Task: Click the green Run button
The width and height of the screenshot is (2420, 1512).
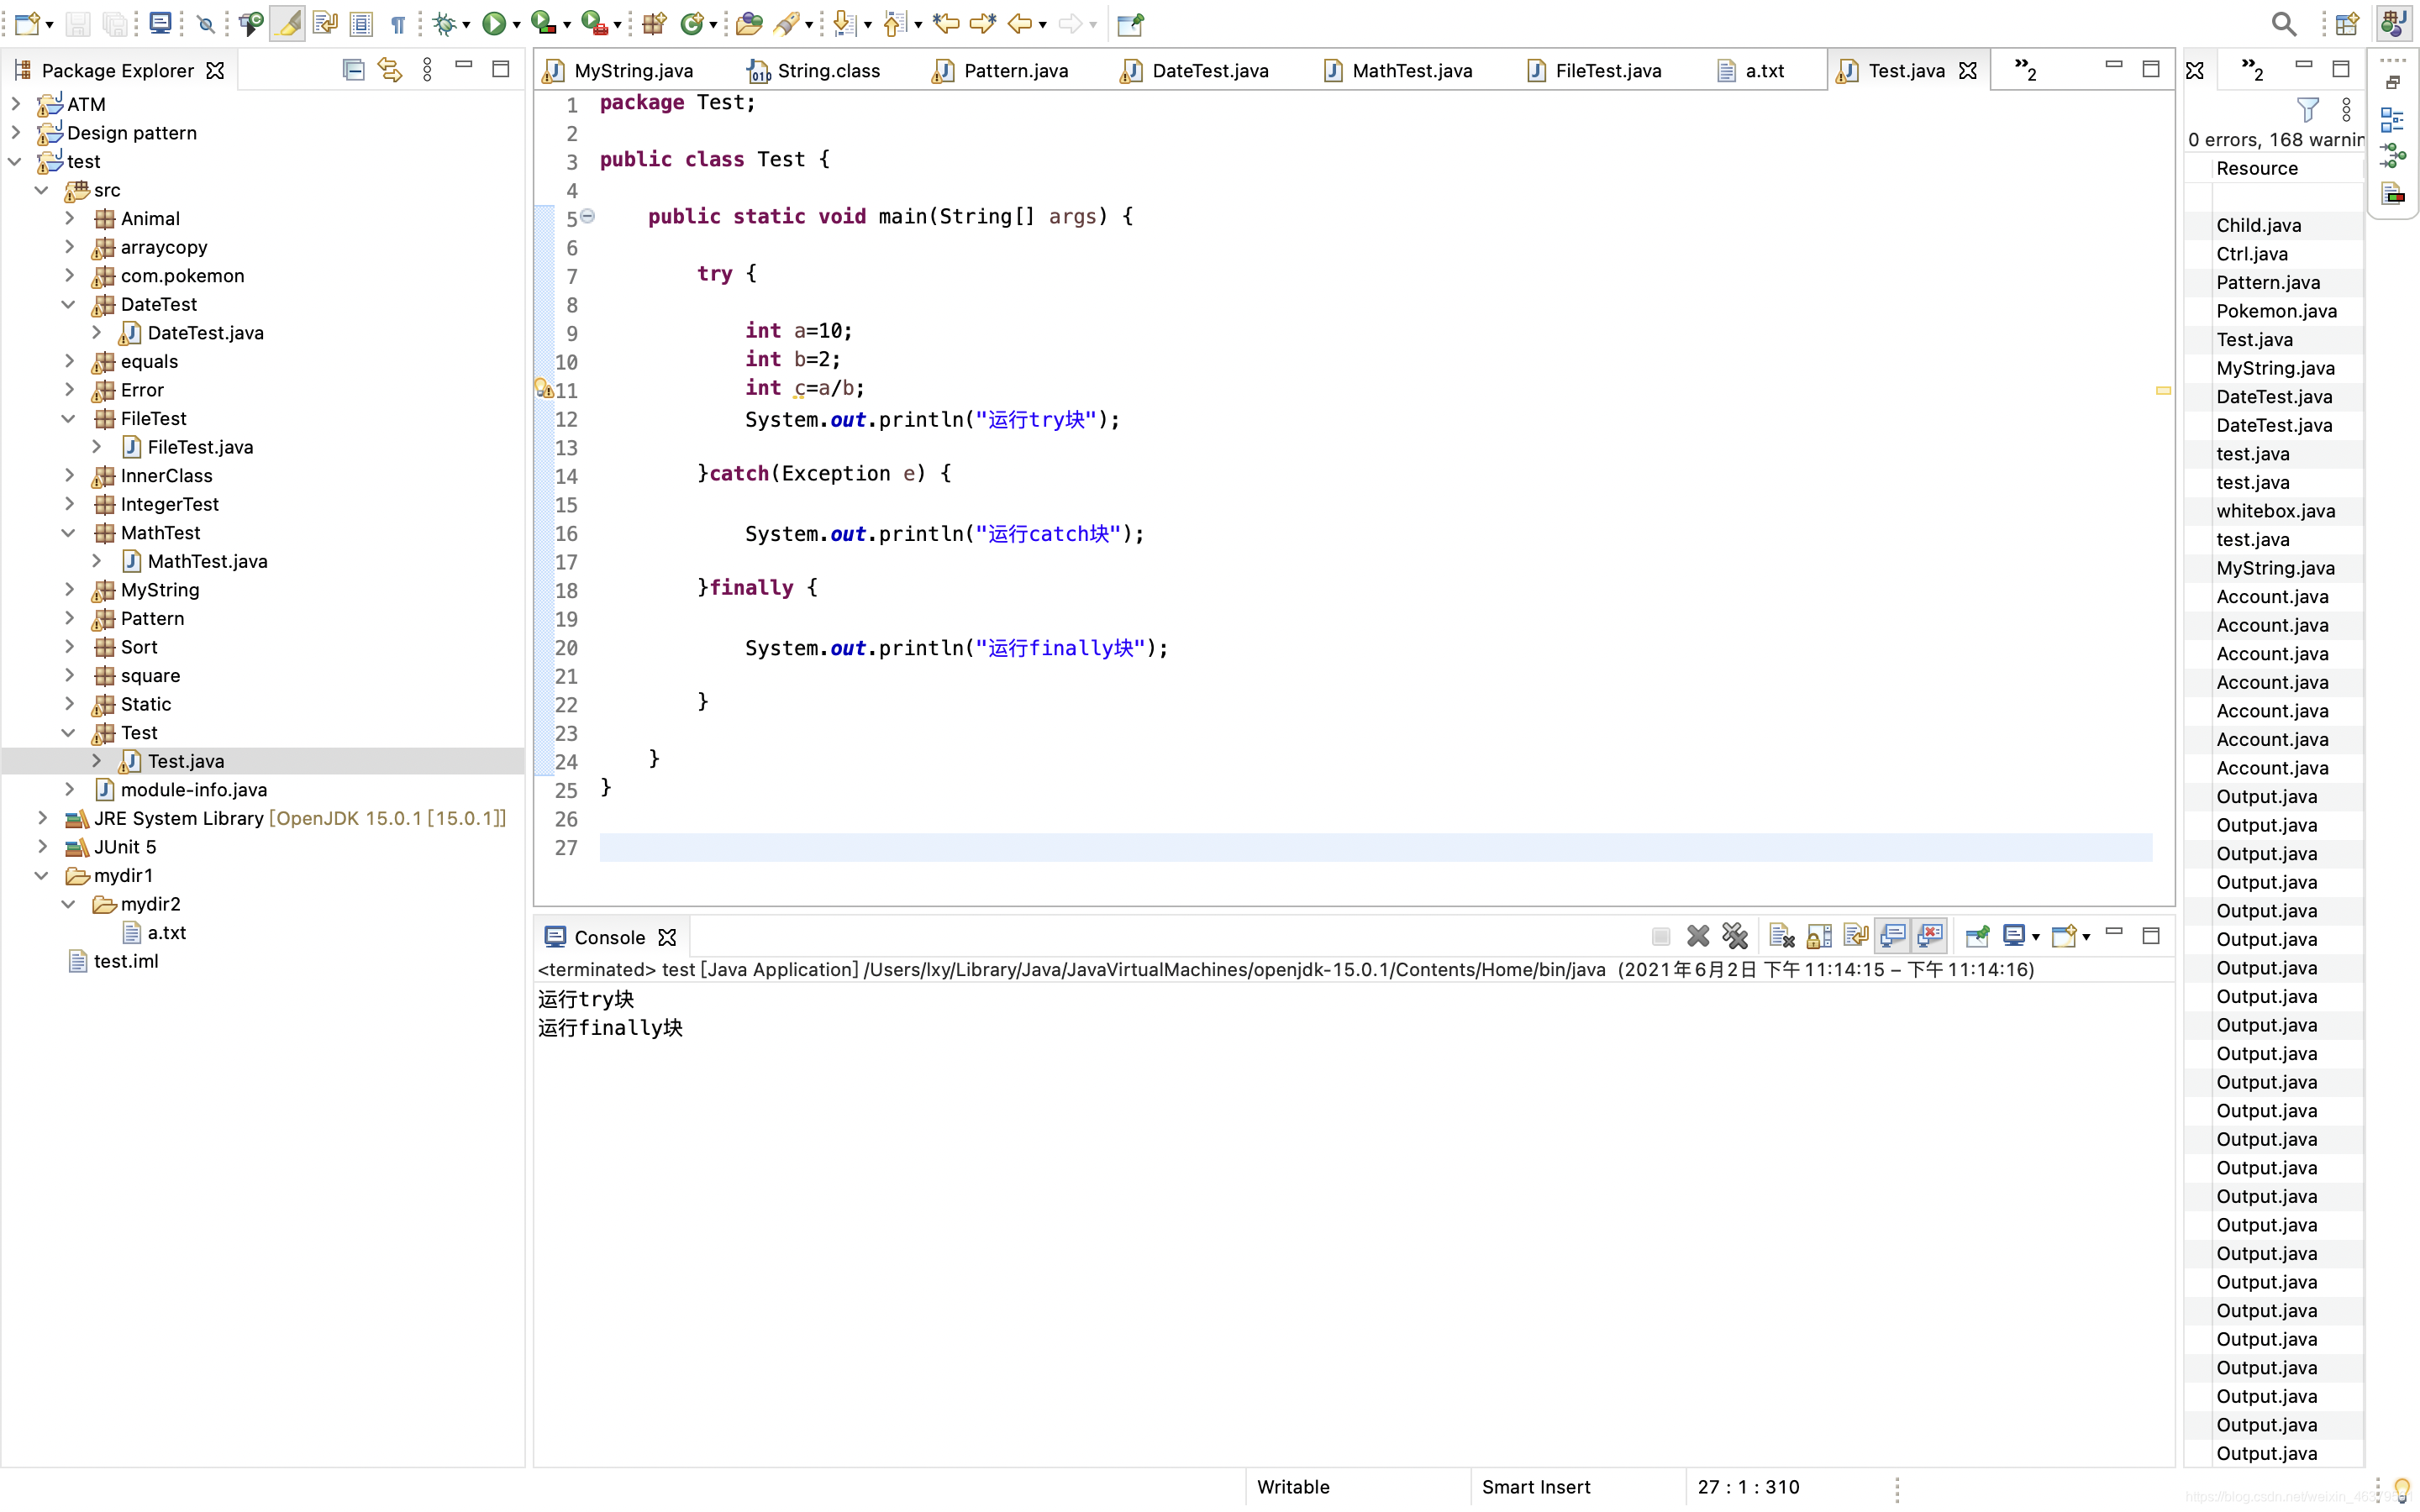Action: pyautogui.click(x=493, y=23)
